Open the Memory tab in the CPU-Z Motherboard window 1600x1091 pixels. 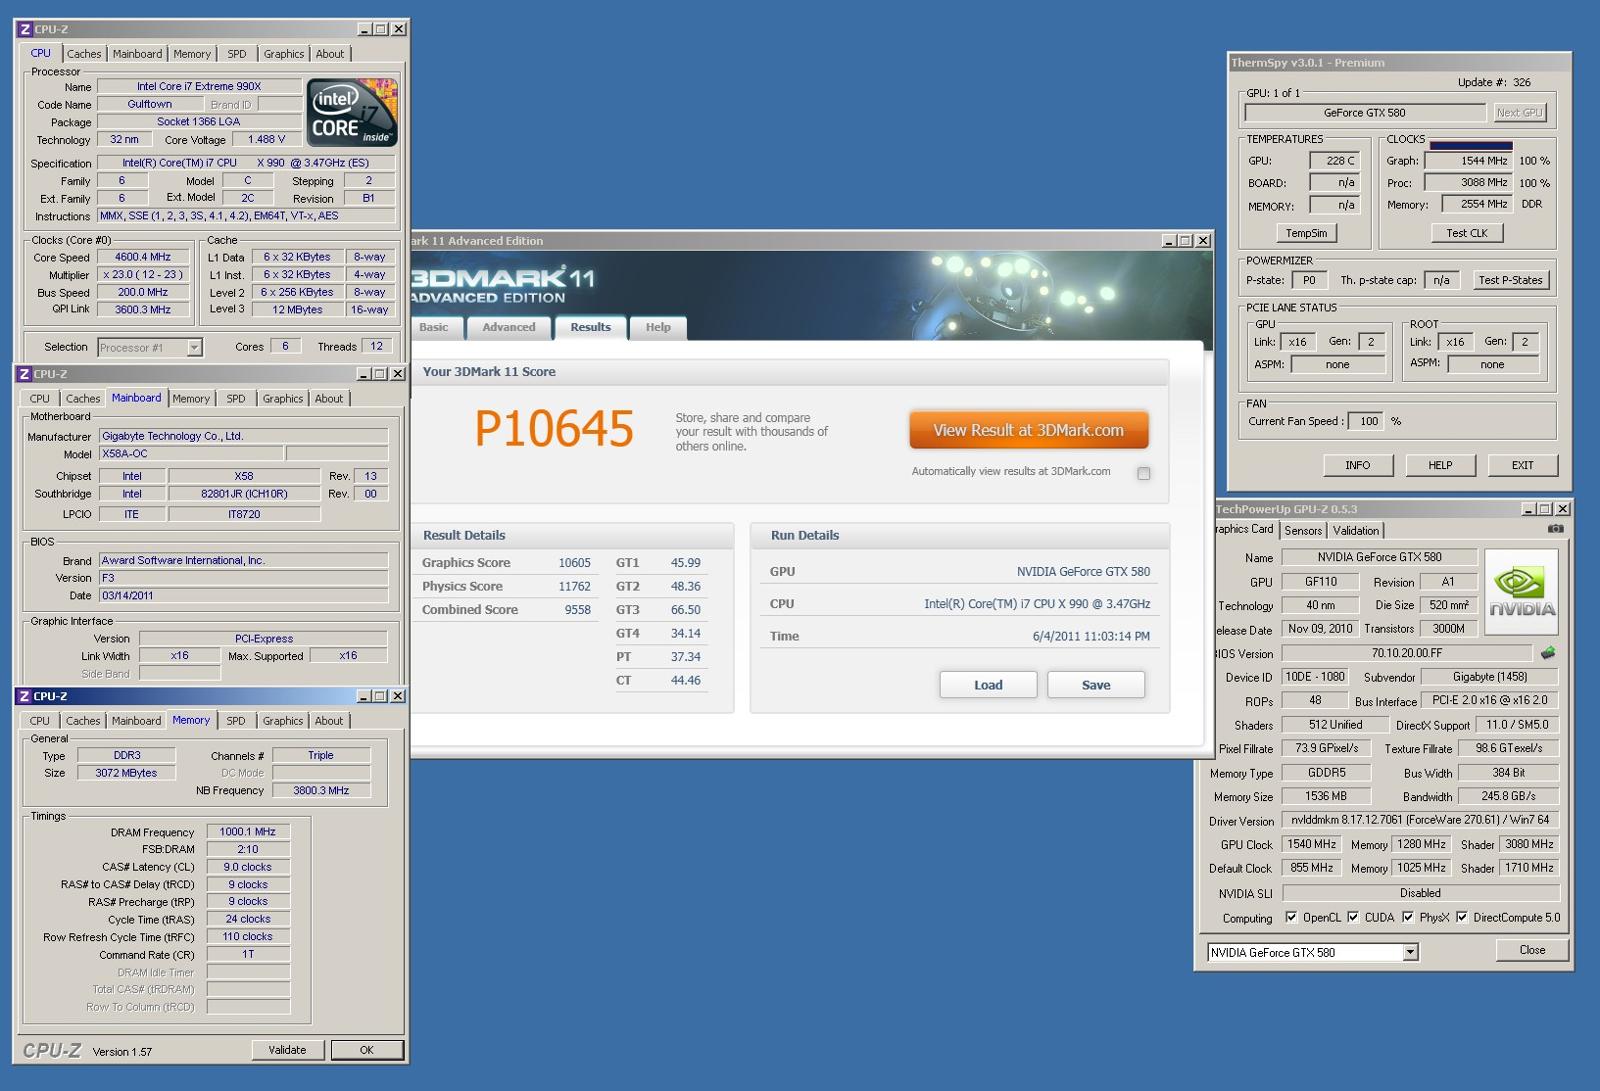[191, 399]
